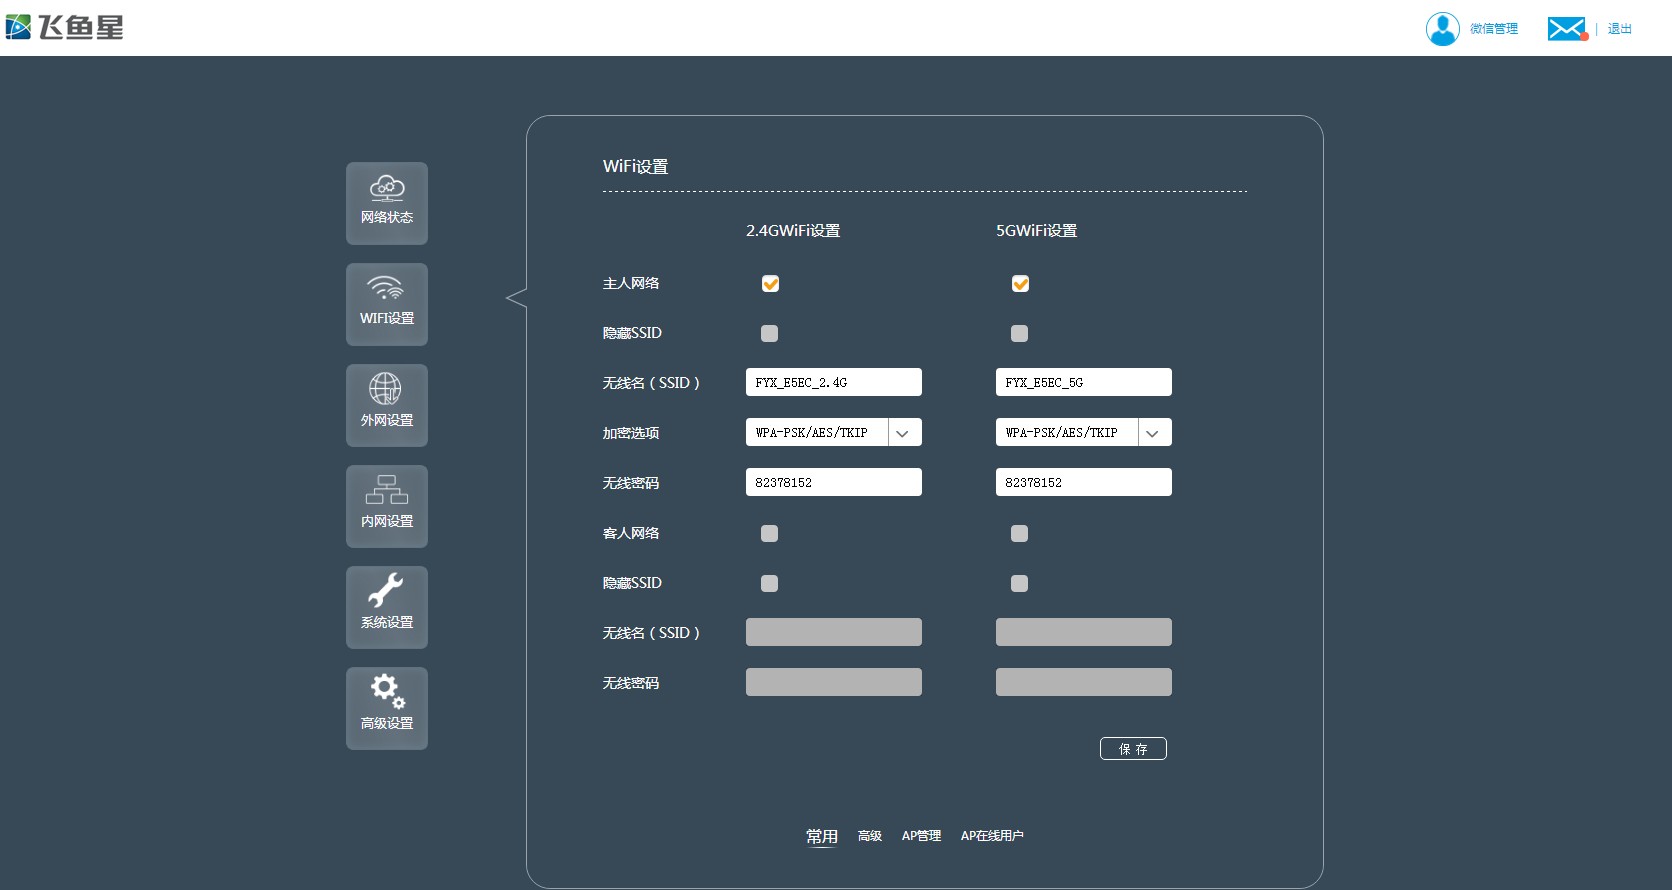
Task: Click the mail envelope icon
Action: (1566, 29)
